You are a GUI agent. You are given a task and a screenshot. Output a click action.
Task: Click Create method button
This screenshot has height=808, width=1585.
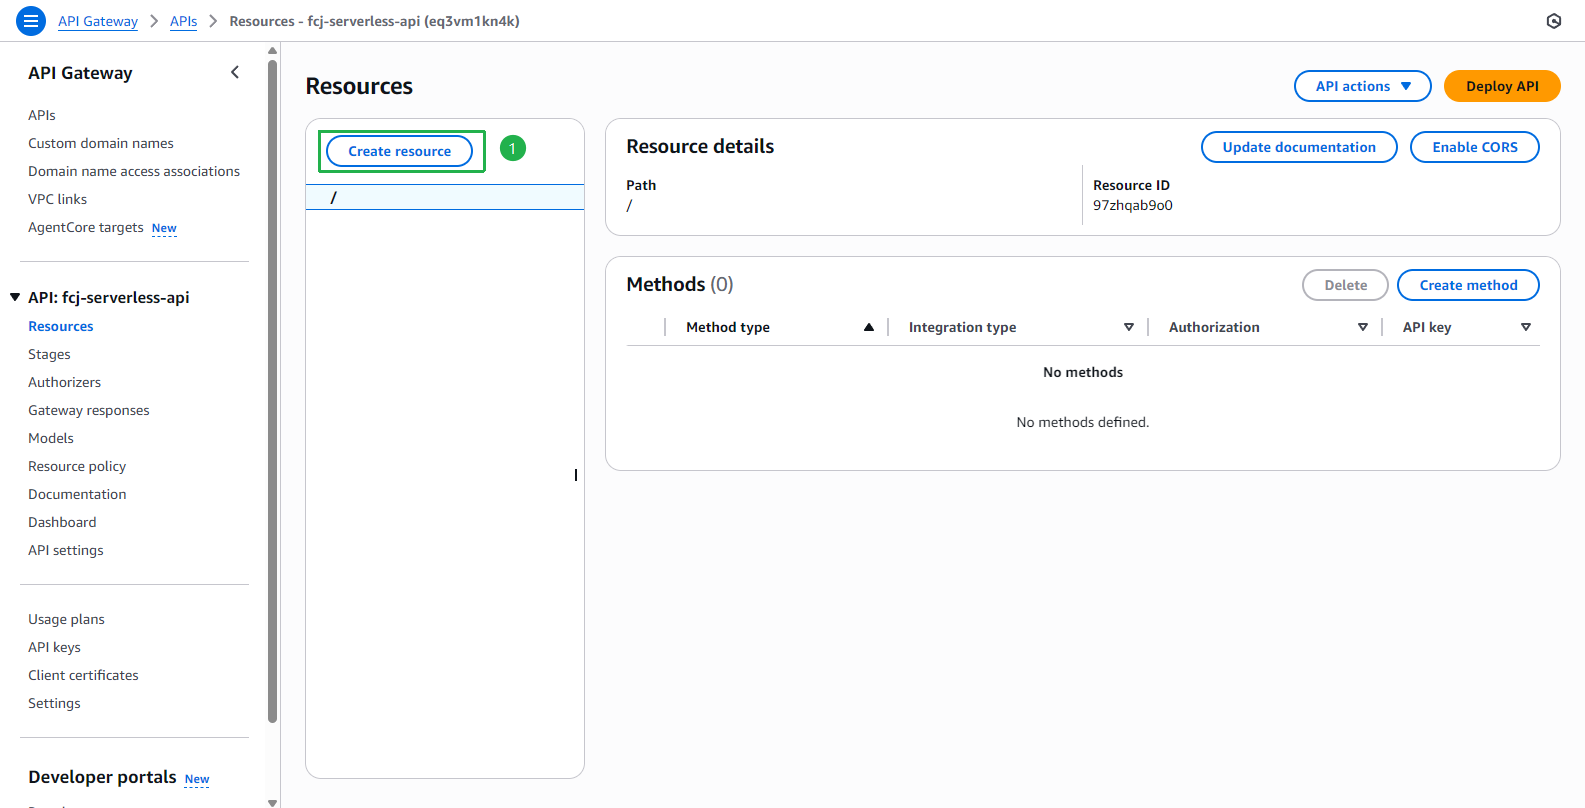[1468, 285]
